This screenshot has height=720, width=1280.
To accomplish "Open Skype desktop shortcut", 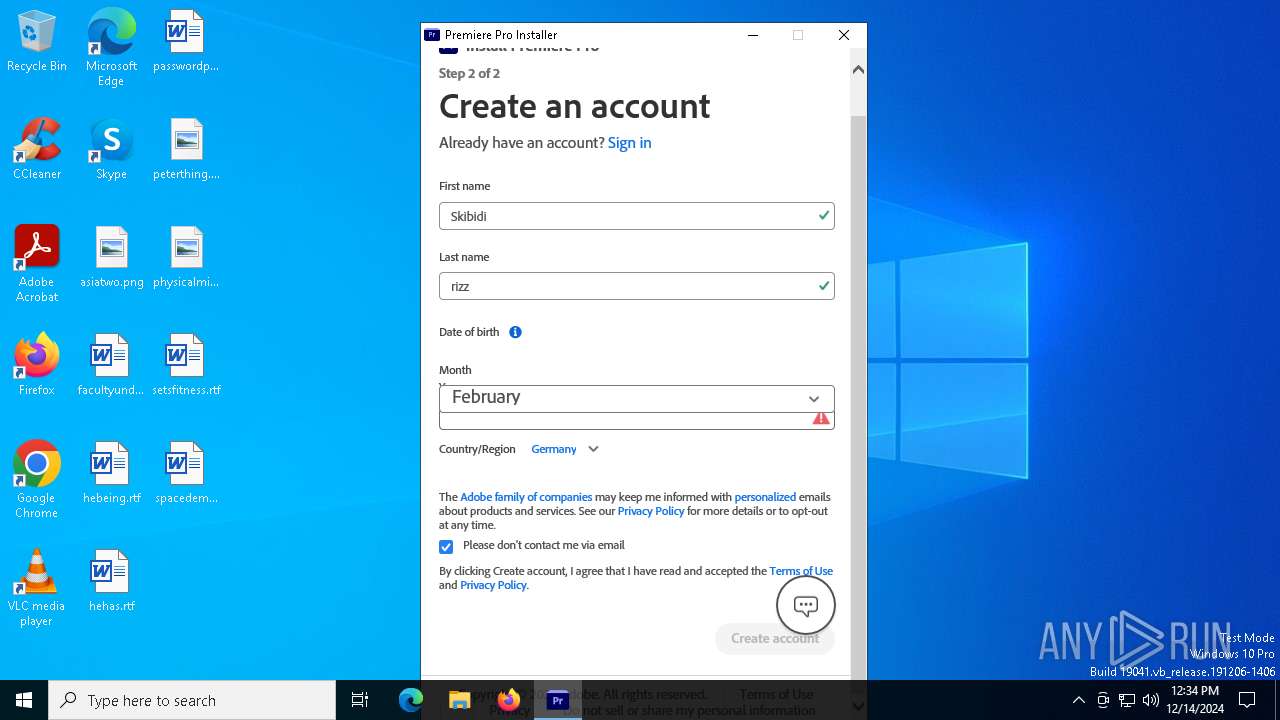I will click(x=111, y=150).
